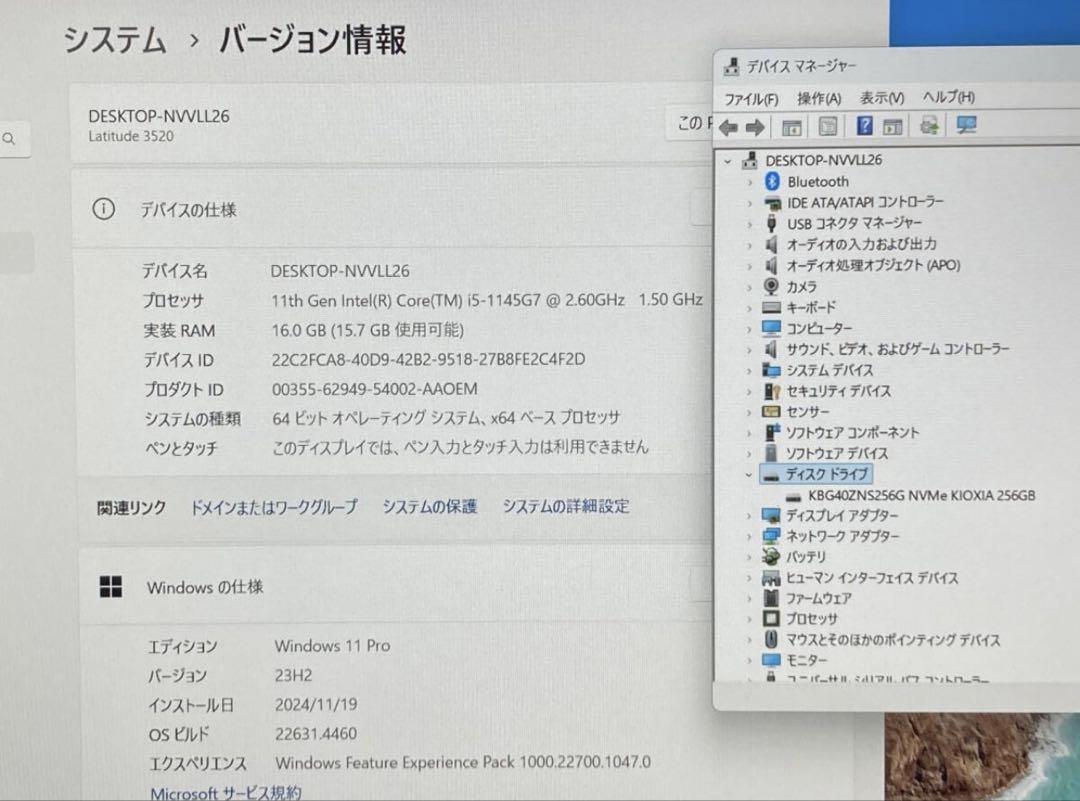Click the RAM value 16.0 GB
The width and height of the screenshot is (1080, 801).
coord(368,331)
